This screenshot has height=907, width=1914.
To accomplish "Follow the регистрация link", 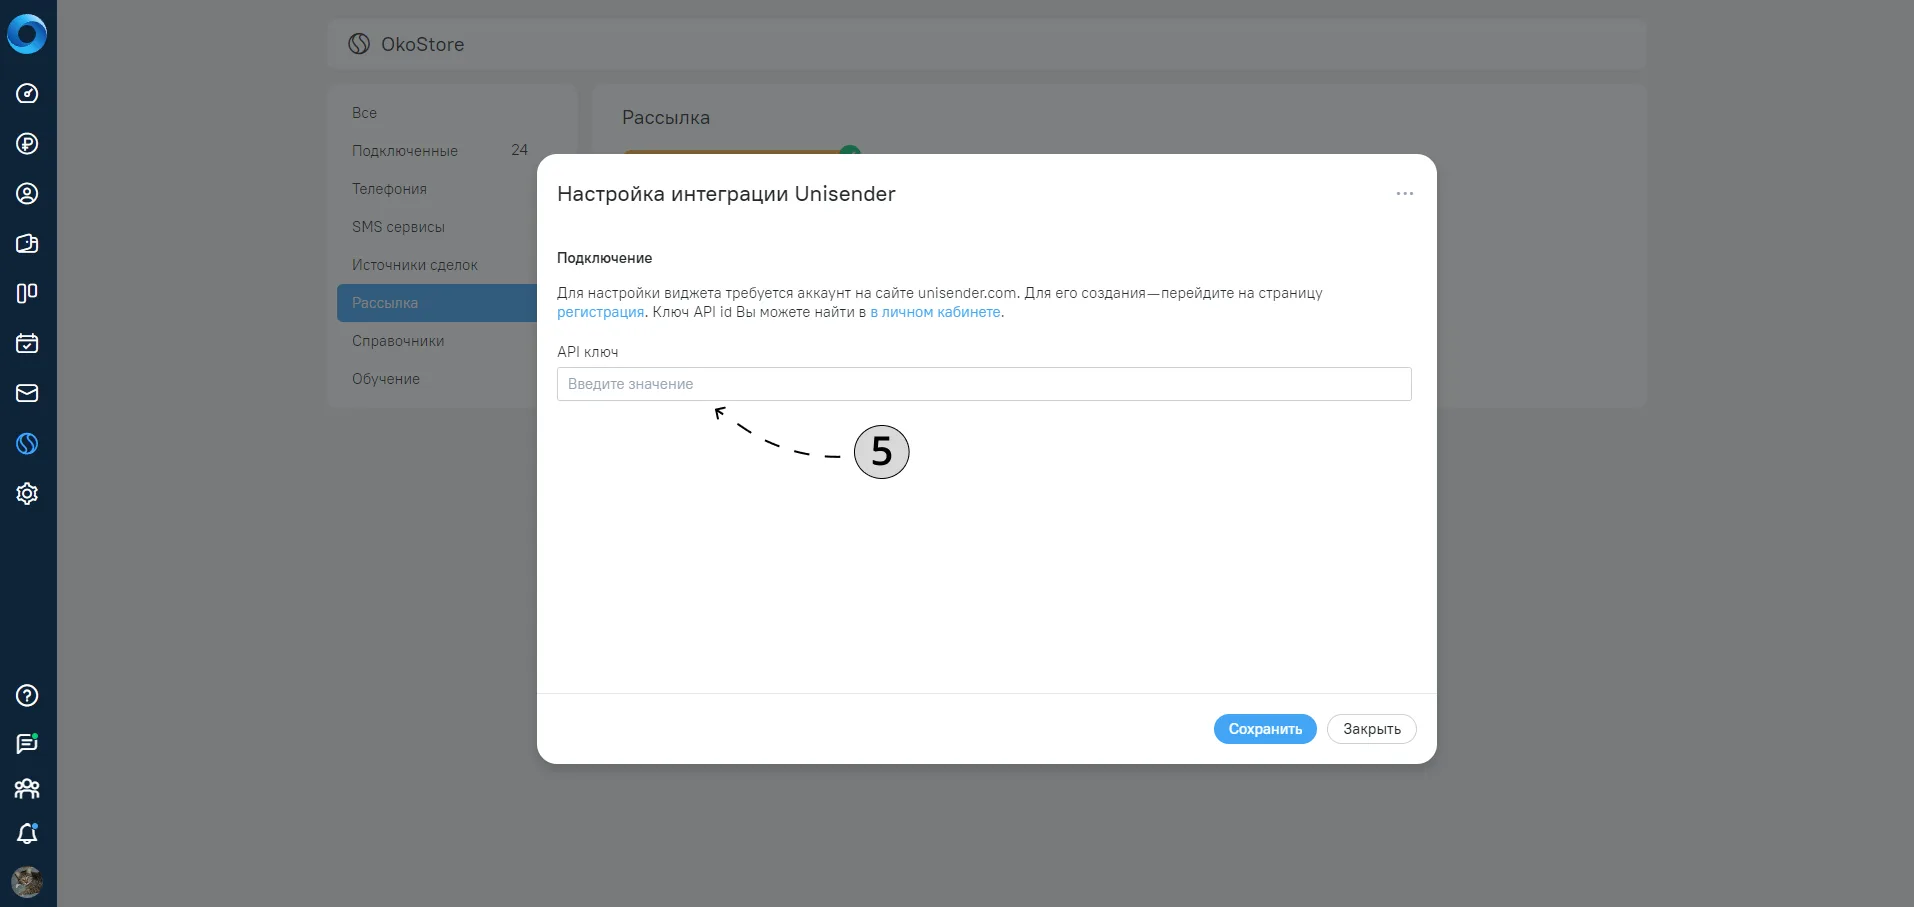I will [600, 312].
